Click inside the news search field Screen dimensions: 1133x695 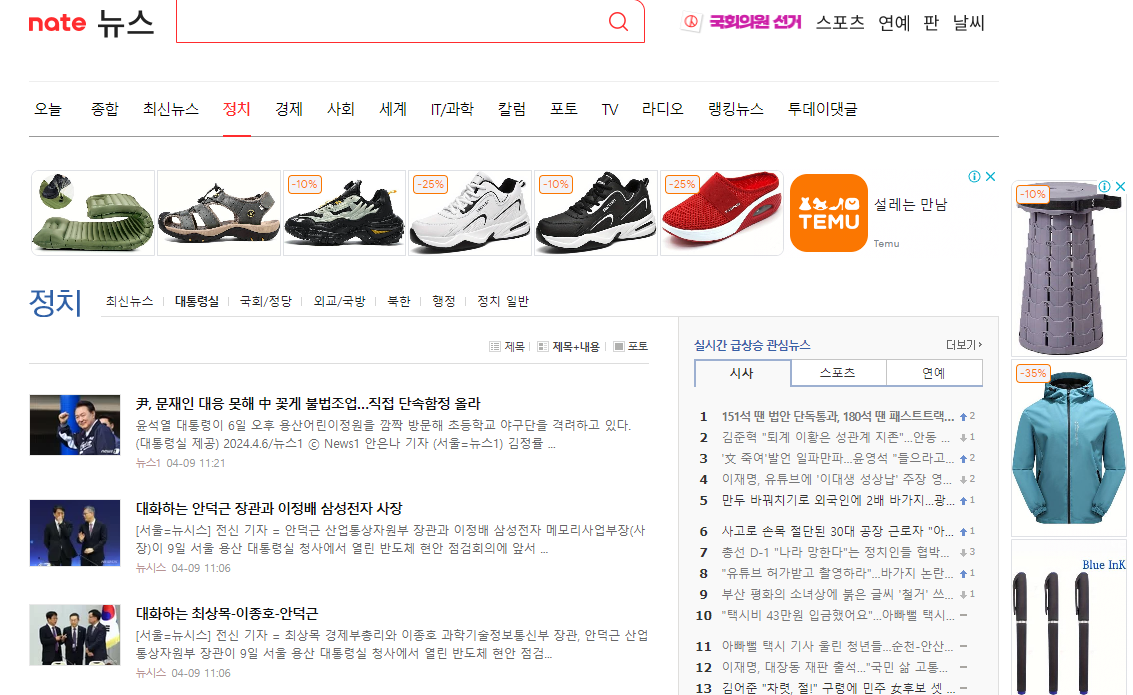coord(390,22)
